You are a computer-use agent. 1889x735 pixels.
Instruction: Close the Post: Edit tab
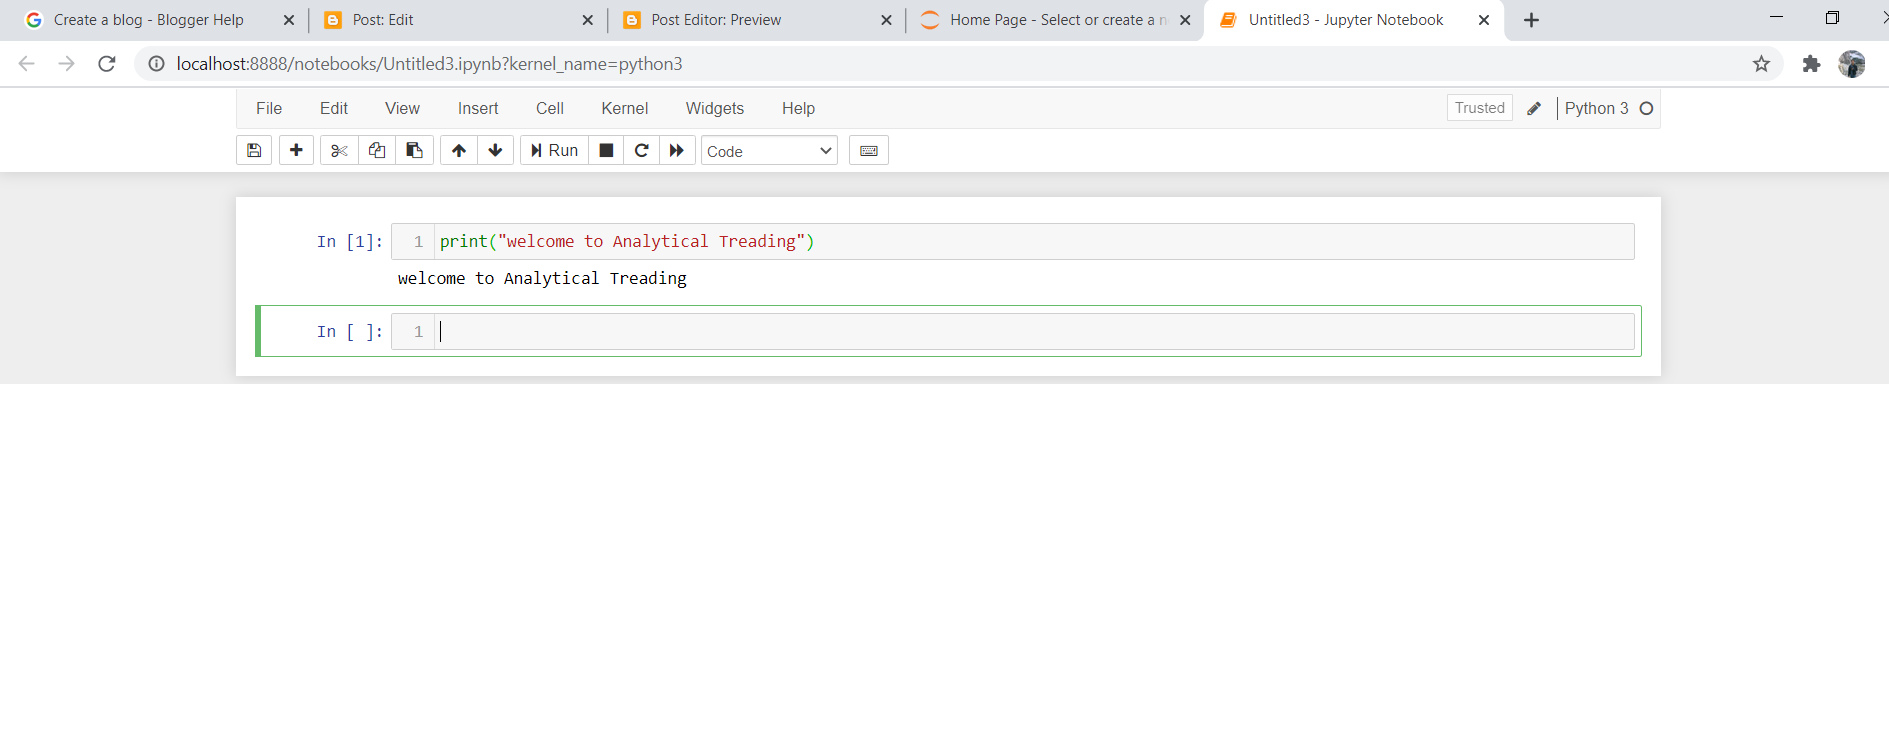(x=587, y=20)
